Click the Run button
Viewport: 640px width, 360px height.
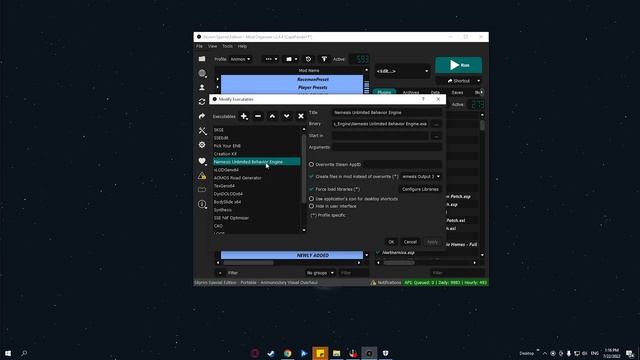click(x=458, y=65)
